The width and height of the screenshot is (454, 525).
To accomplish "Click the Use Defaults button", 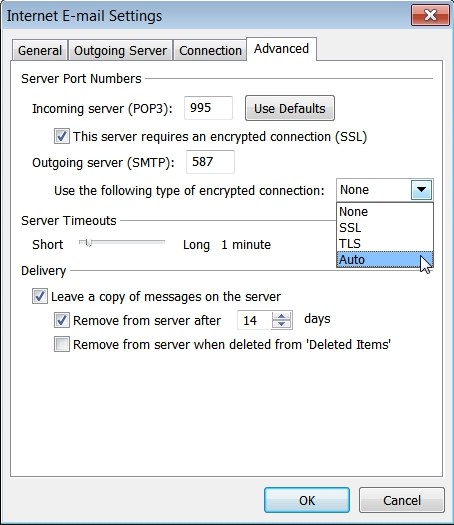I will pyautogui.click(x=290, y=108).
